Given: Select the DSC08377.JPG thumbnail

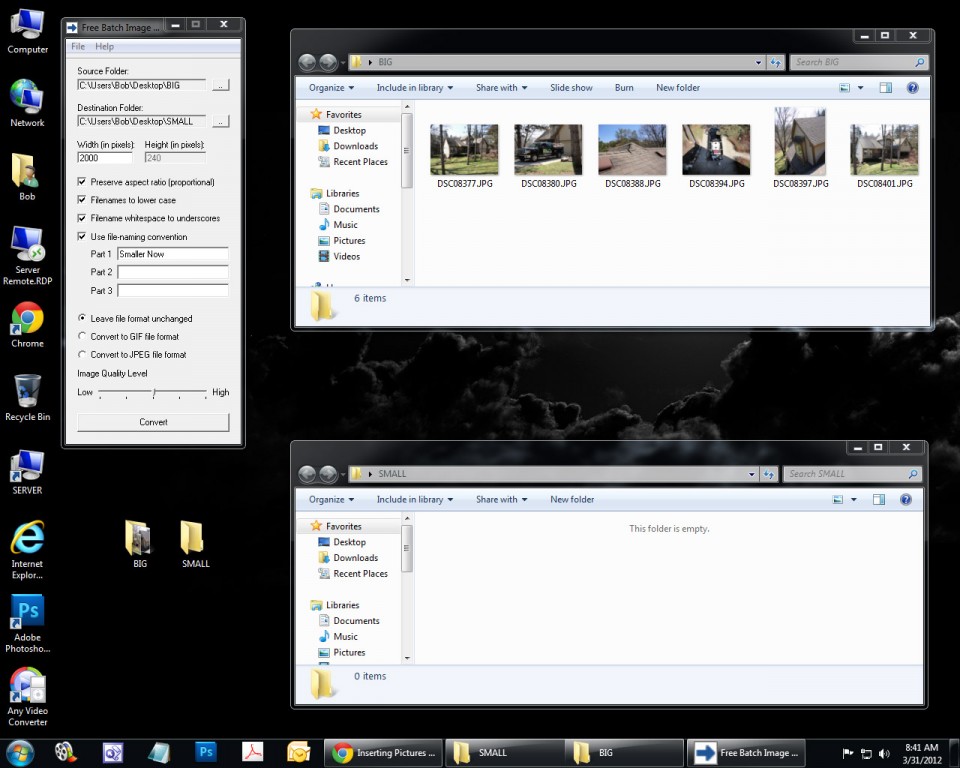Looking at the screenshot, I should pos(464,150).
